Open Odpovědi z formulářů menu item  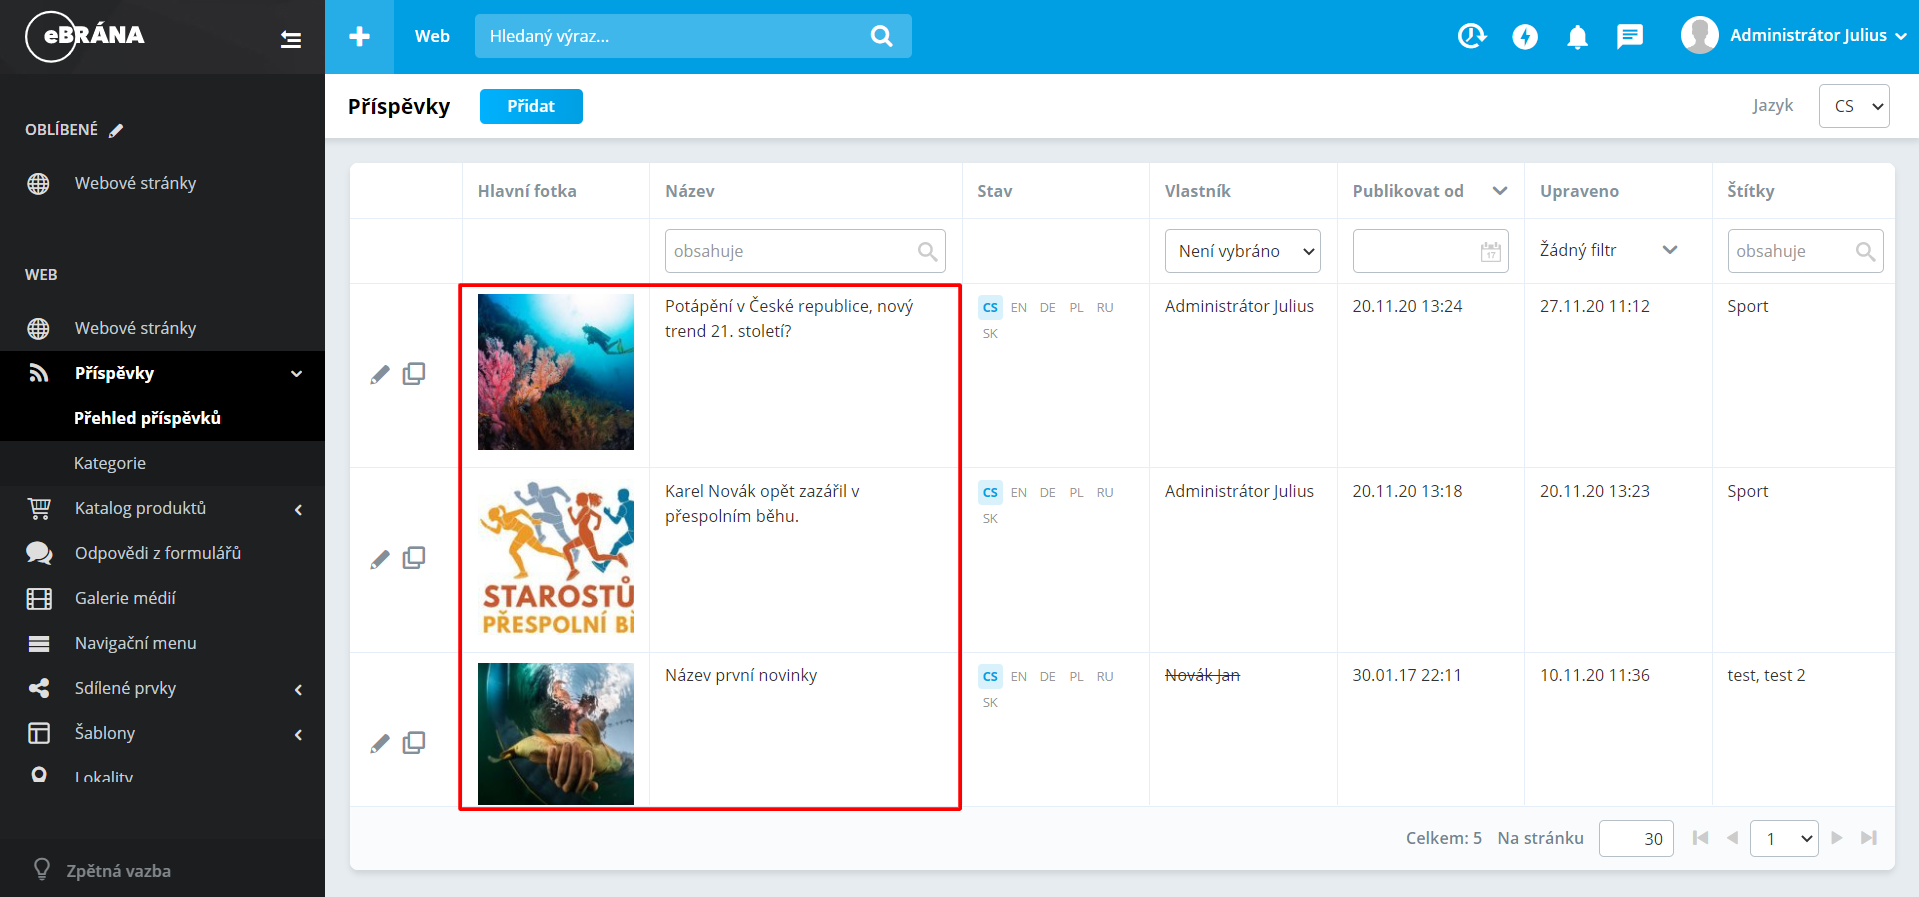coord(158,553)
